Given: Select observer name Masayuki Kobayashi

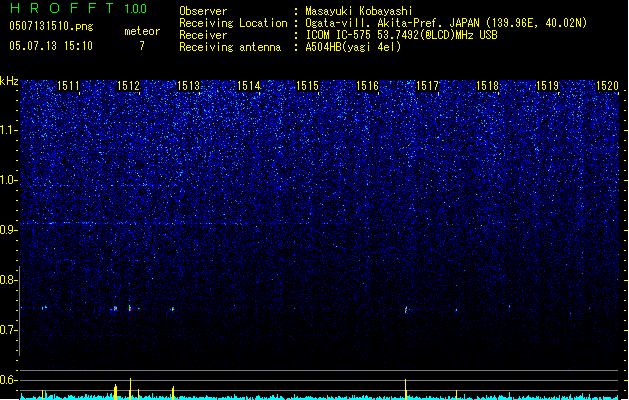Looking at the screenshot, I should point(359,11).
